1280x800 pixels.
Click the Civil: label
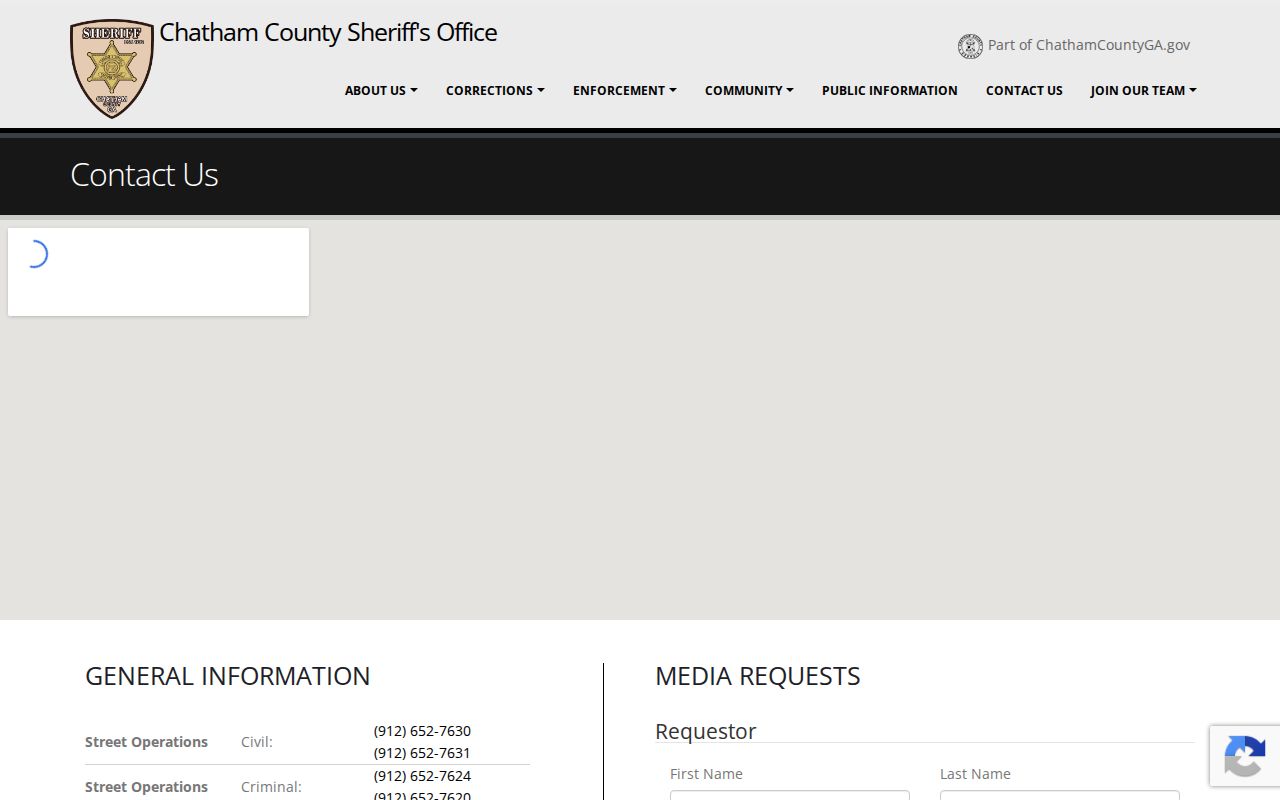click(257, 742)
